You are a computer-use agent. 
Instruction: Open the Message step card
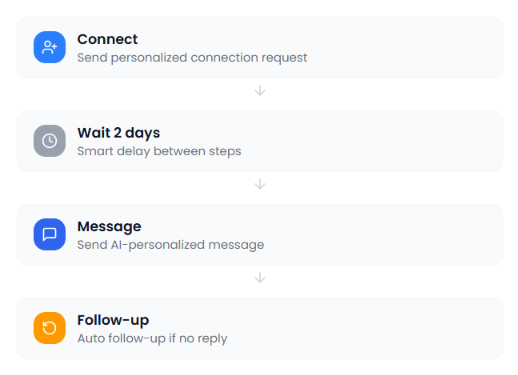[260, 235]
